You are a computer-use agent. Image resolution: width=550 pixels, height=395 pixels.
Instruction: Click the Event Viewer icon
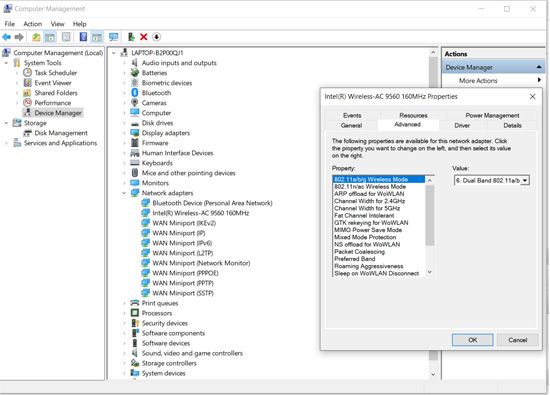pyautogui.click(x=27, y=83)
